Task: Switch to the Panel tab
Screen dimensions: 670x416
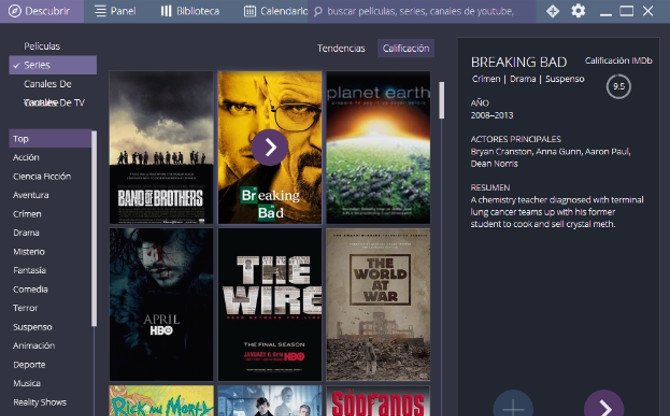Action: pos(115,11)
